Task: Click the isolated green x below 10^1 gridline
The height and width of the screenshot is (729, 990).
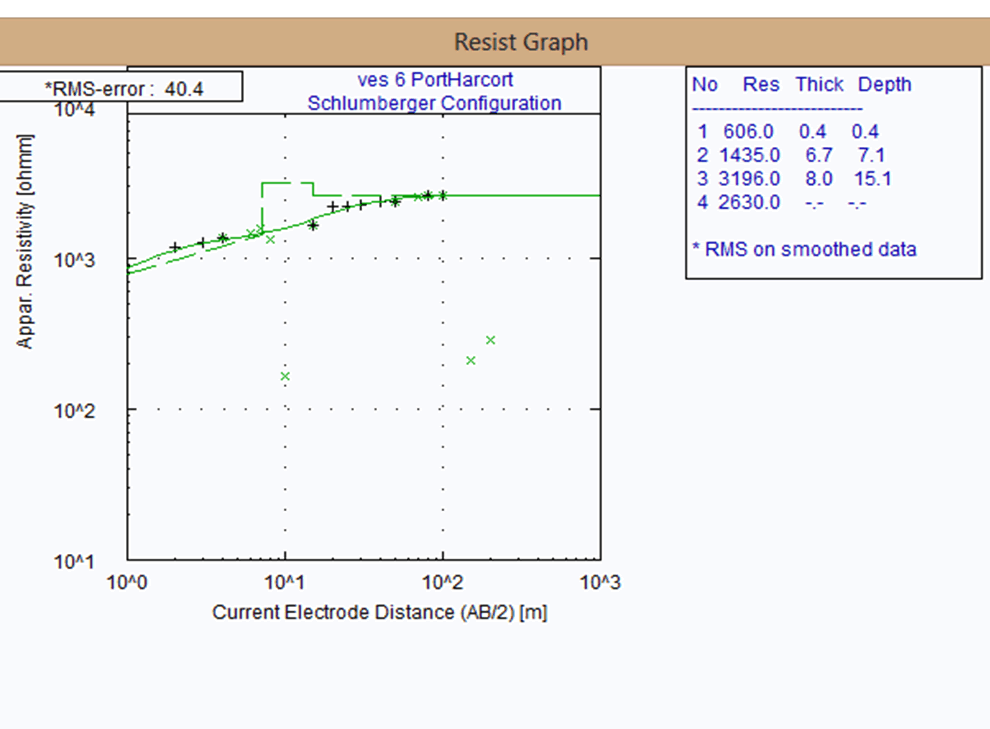Action: click(285, 376)
